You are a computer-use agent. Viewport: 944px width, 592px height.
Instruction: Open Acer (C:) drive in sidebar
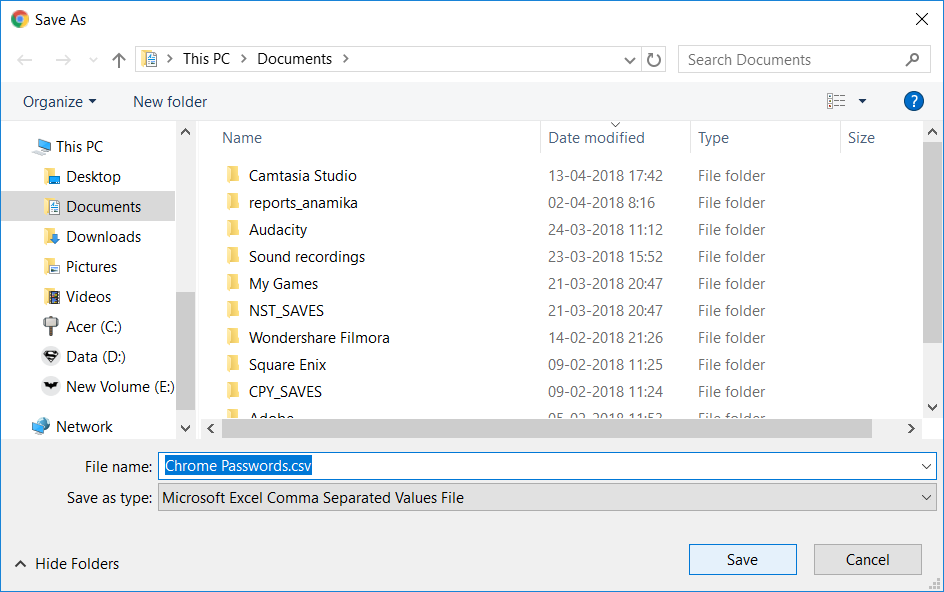coord(93,327)
